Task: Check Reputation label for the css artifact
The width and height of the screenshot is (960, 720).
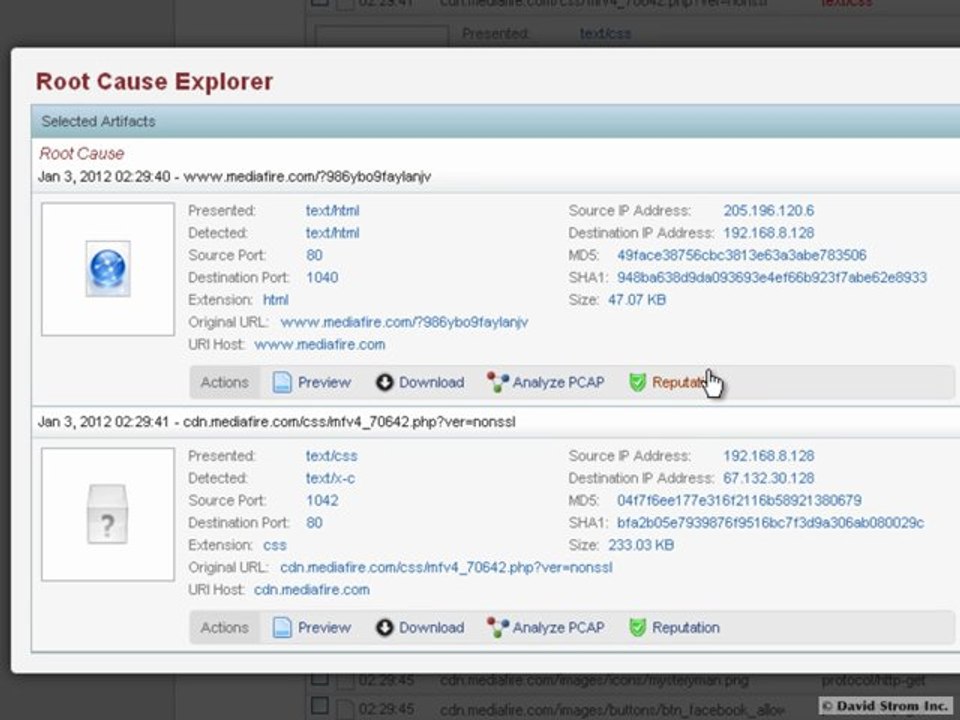Action: (x=686, y=628)
